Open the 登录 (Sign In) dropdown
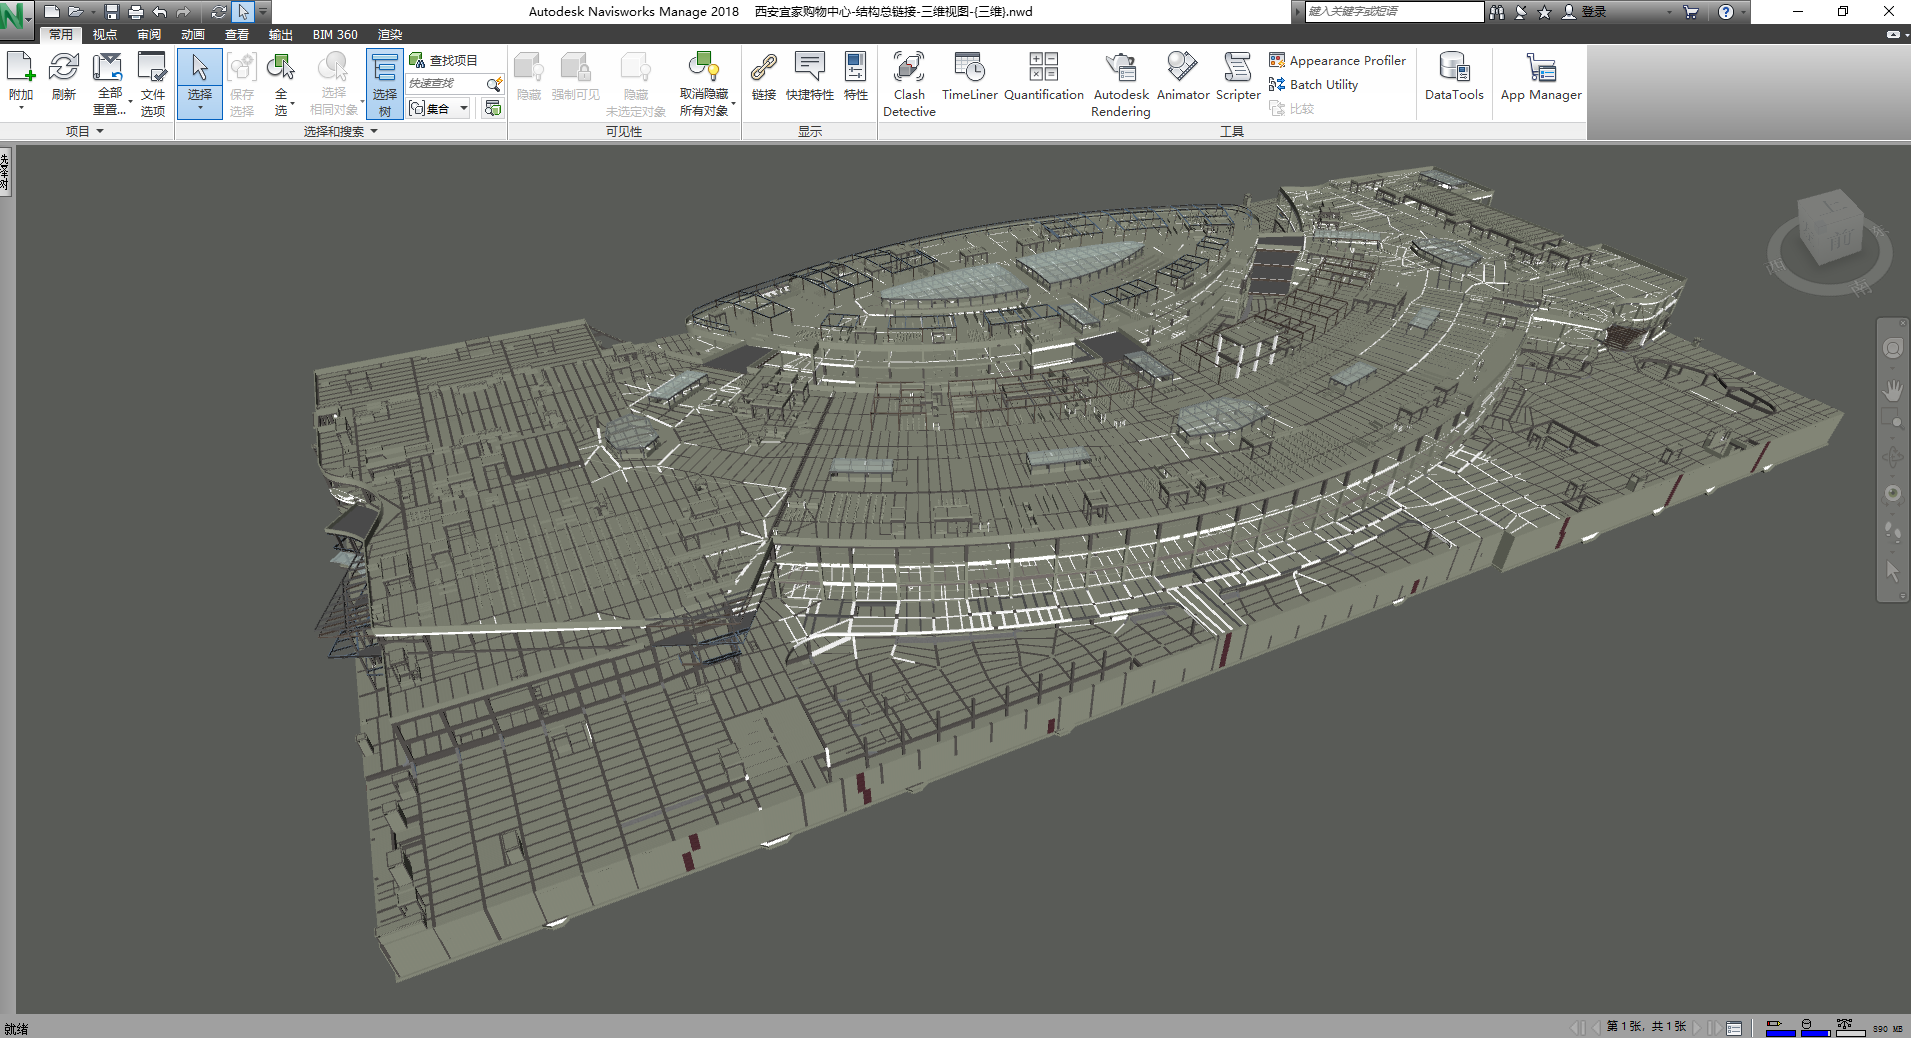Viewport: 1911px width, 1038px height. coord(1669,12)
